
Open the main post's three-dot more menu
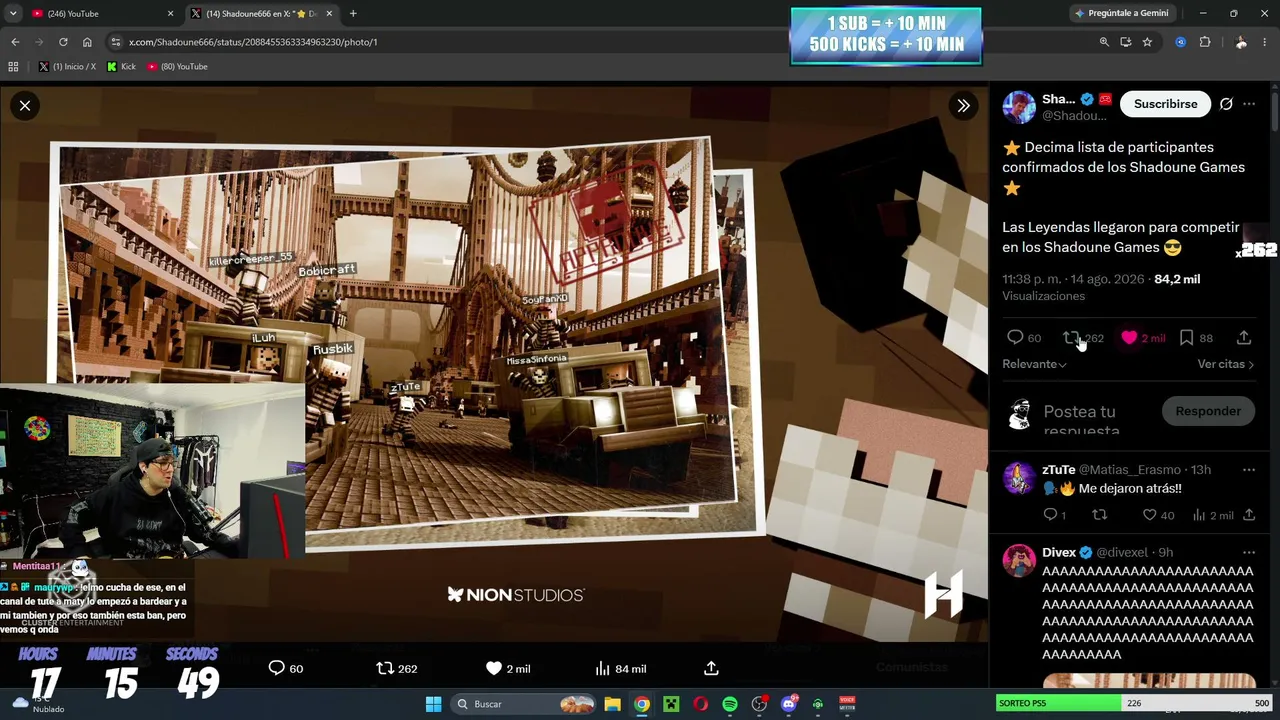click(x=1249, y=104)
